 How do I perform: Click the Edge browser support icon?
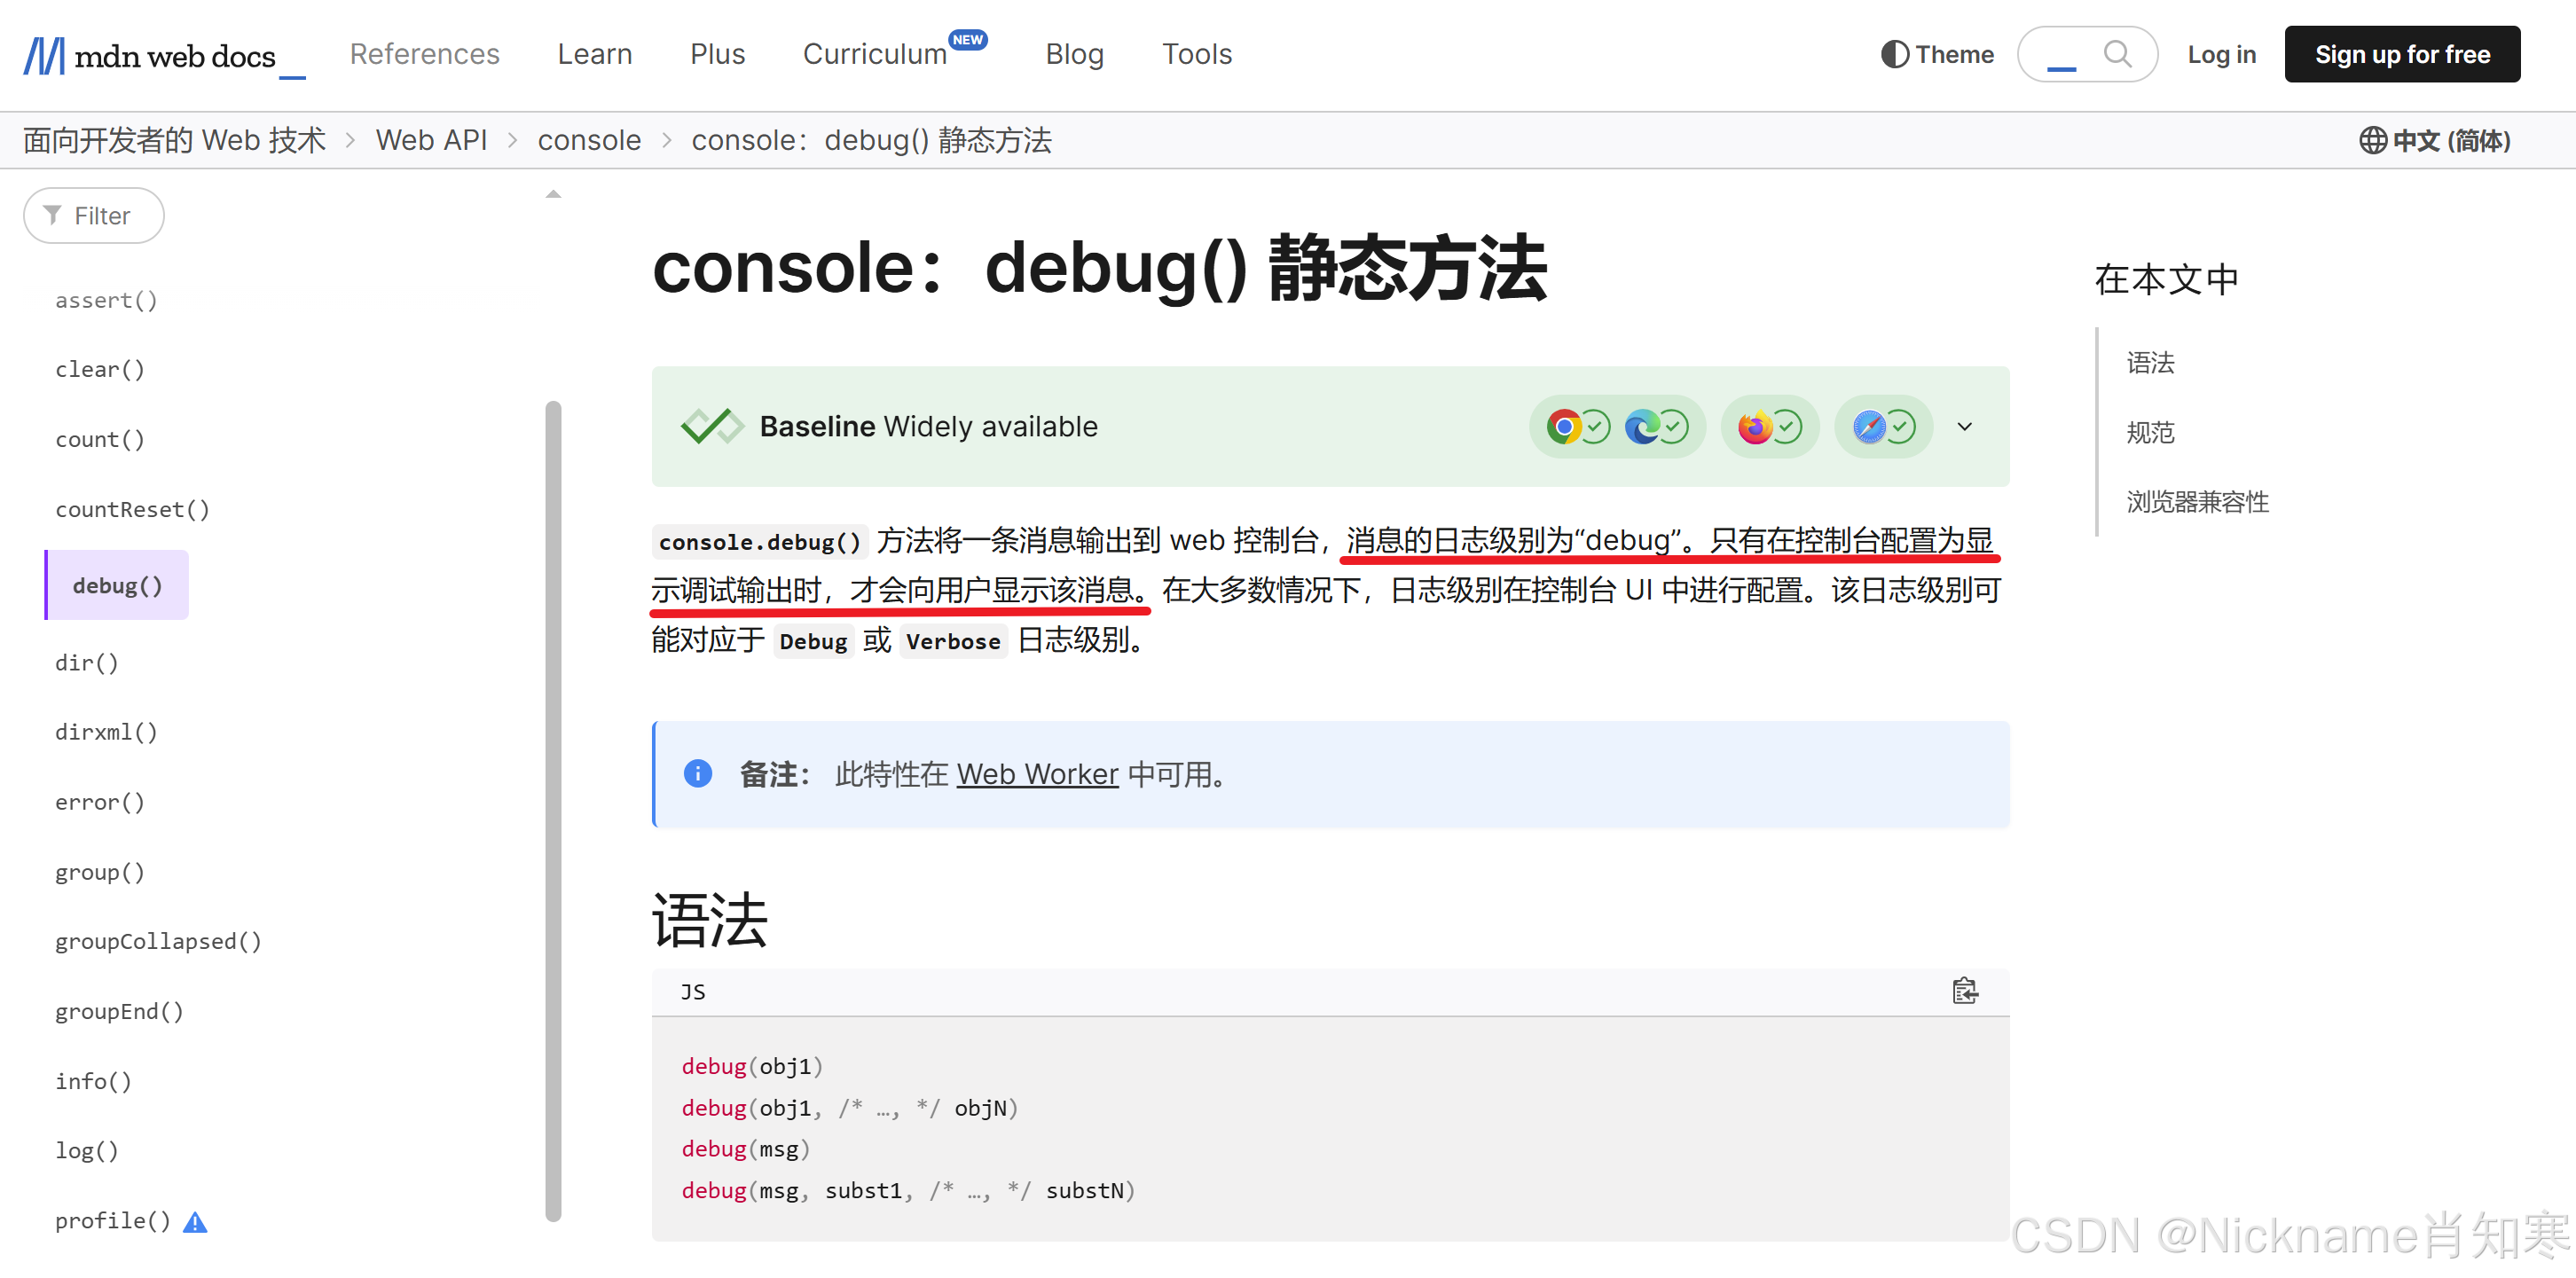pyautogui.click(x=1641, y=427)
